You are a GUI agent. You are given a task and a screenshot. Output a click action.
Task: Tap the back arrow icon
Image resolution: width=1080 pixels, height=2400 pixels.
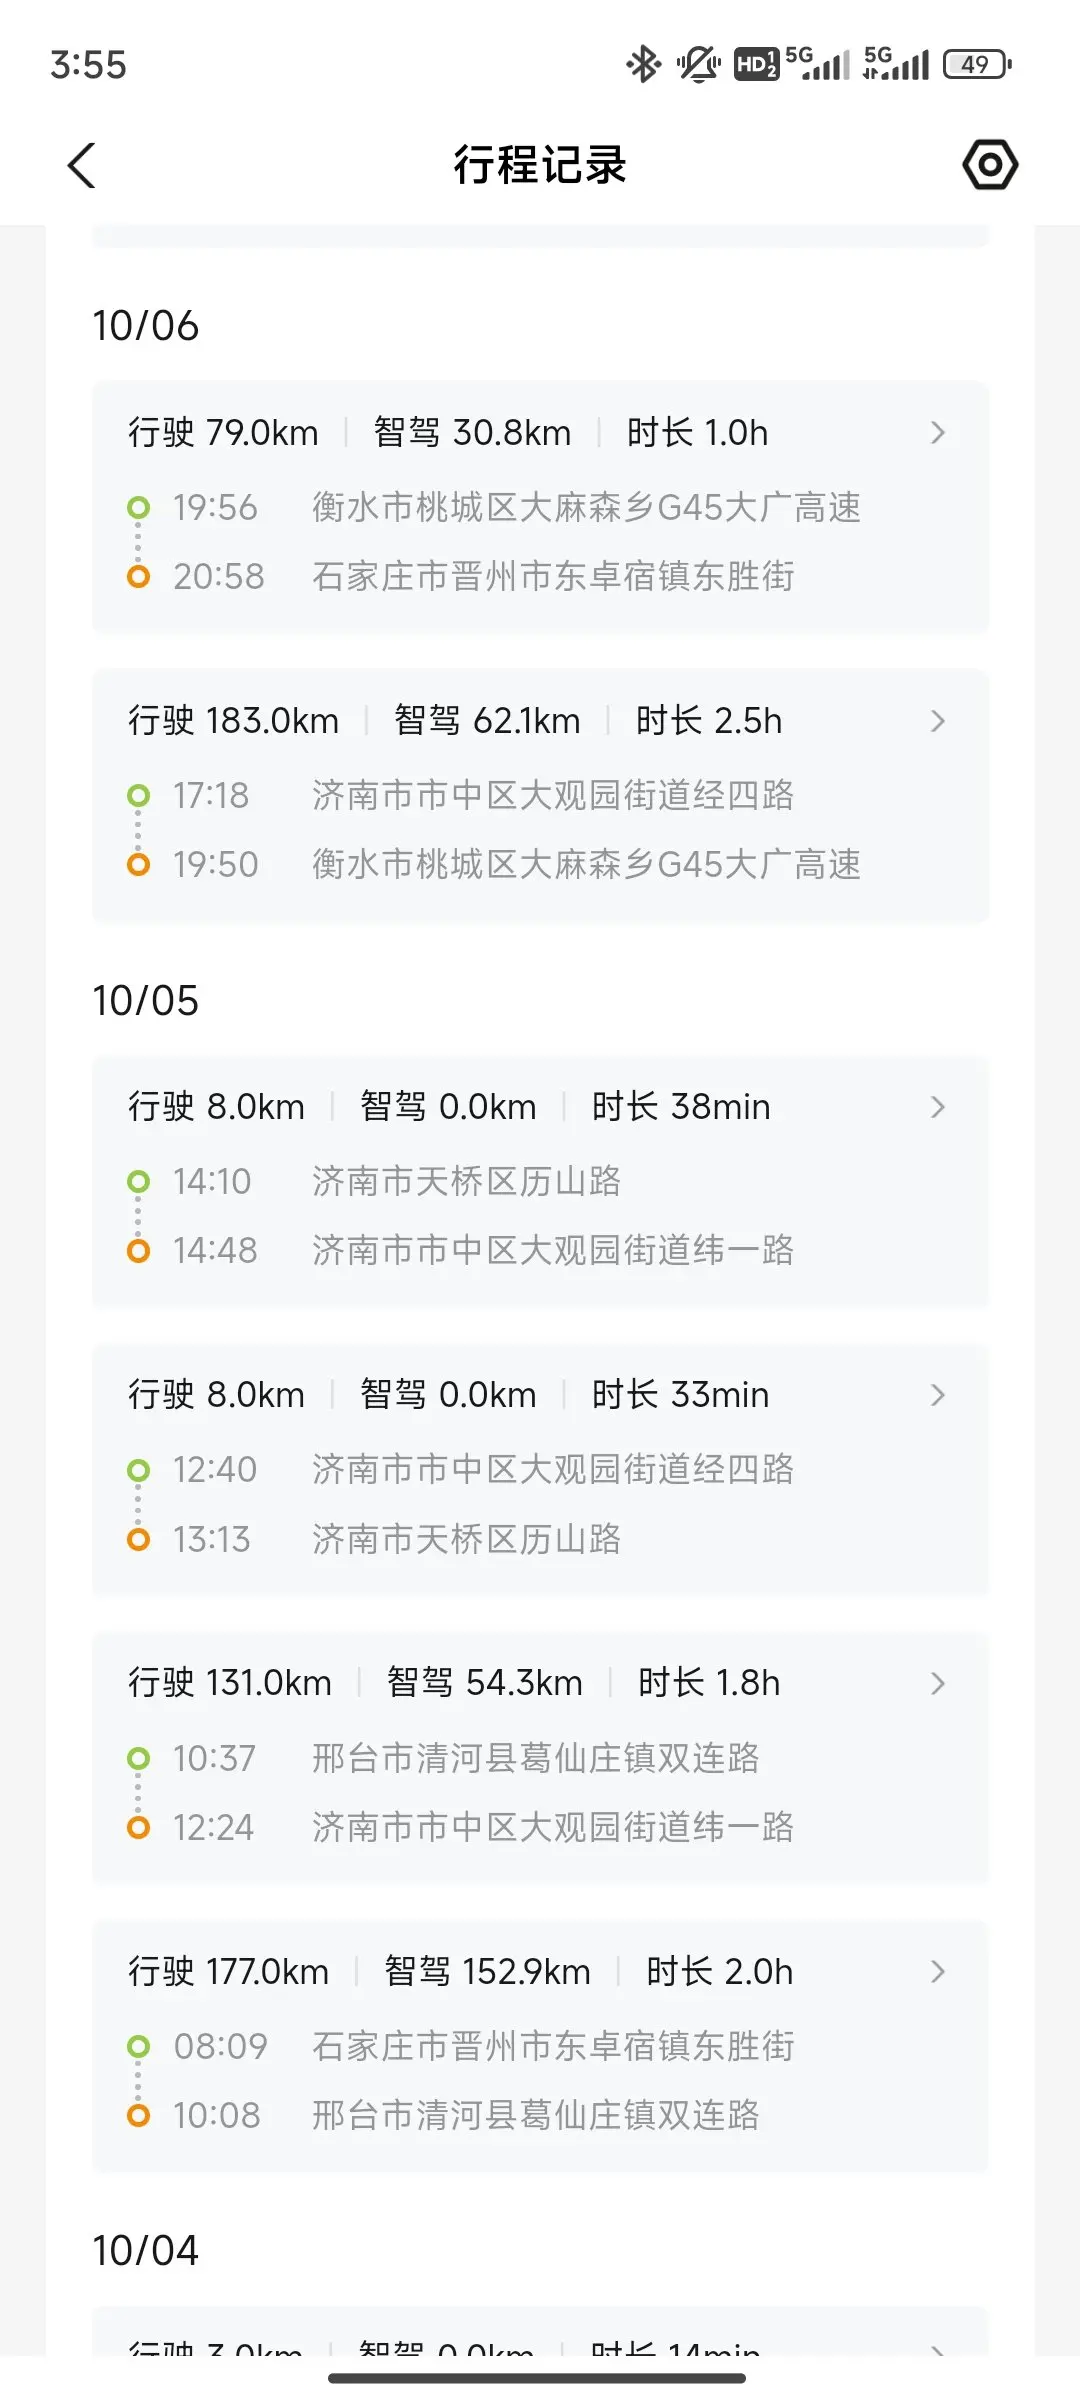click(82, 165)
